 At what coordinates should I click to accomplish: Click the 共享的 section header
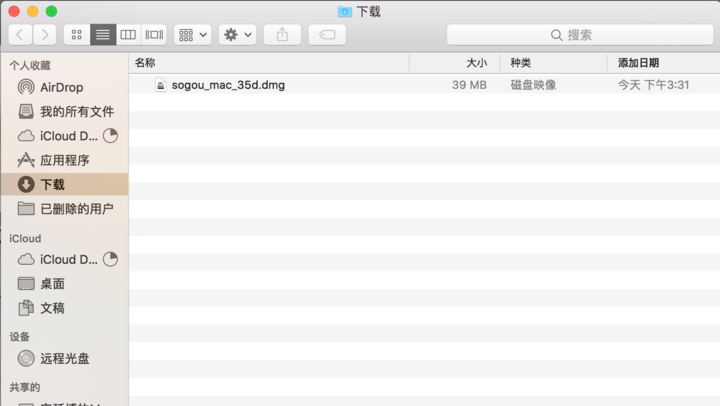point(25,387)
